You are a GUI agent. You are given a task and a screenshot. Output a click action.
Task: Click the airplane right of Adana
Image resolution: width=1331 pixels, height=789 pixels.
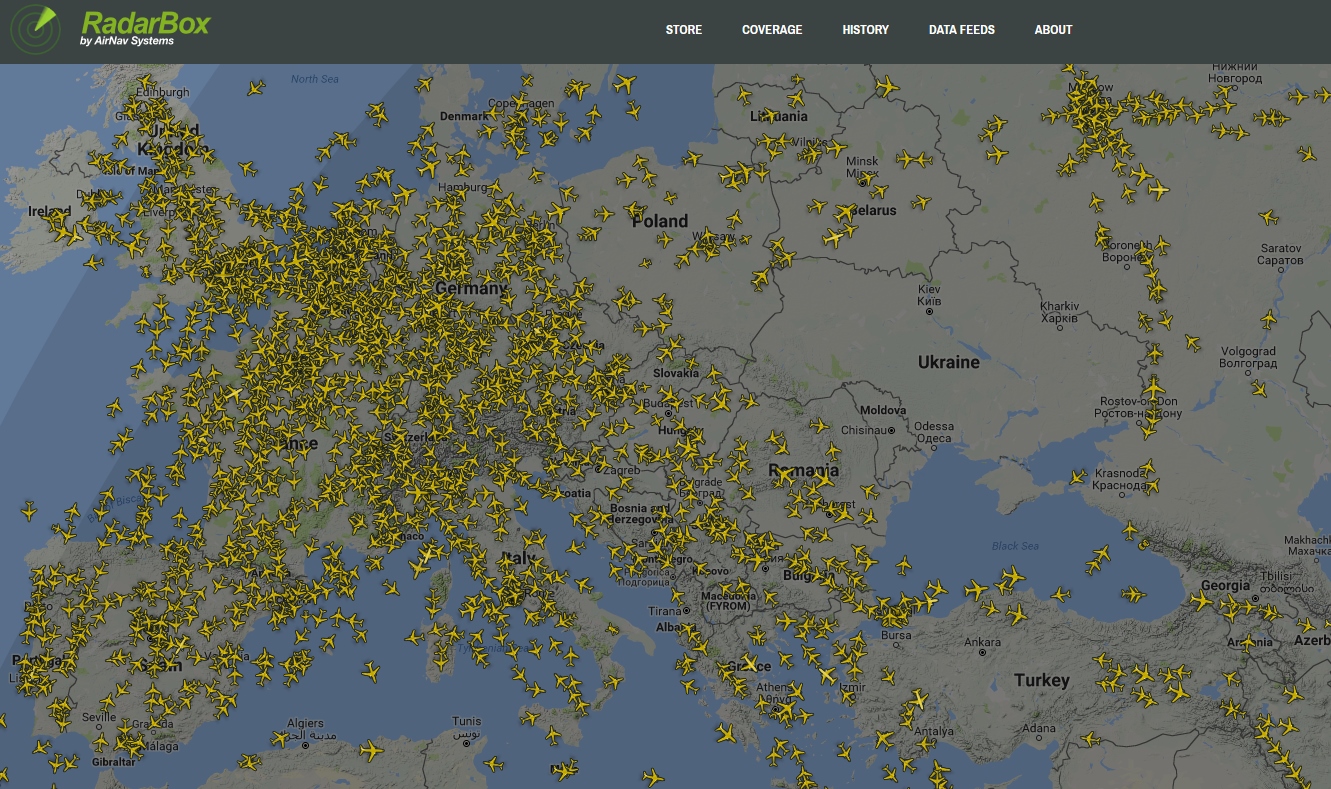[1090, 740]
